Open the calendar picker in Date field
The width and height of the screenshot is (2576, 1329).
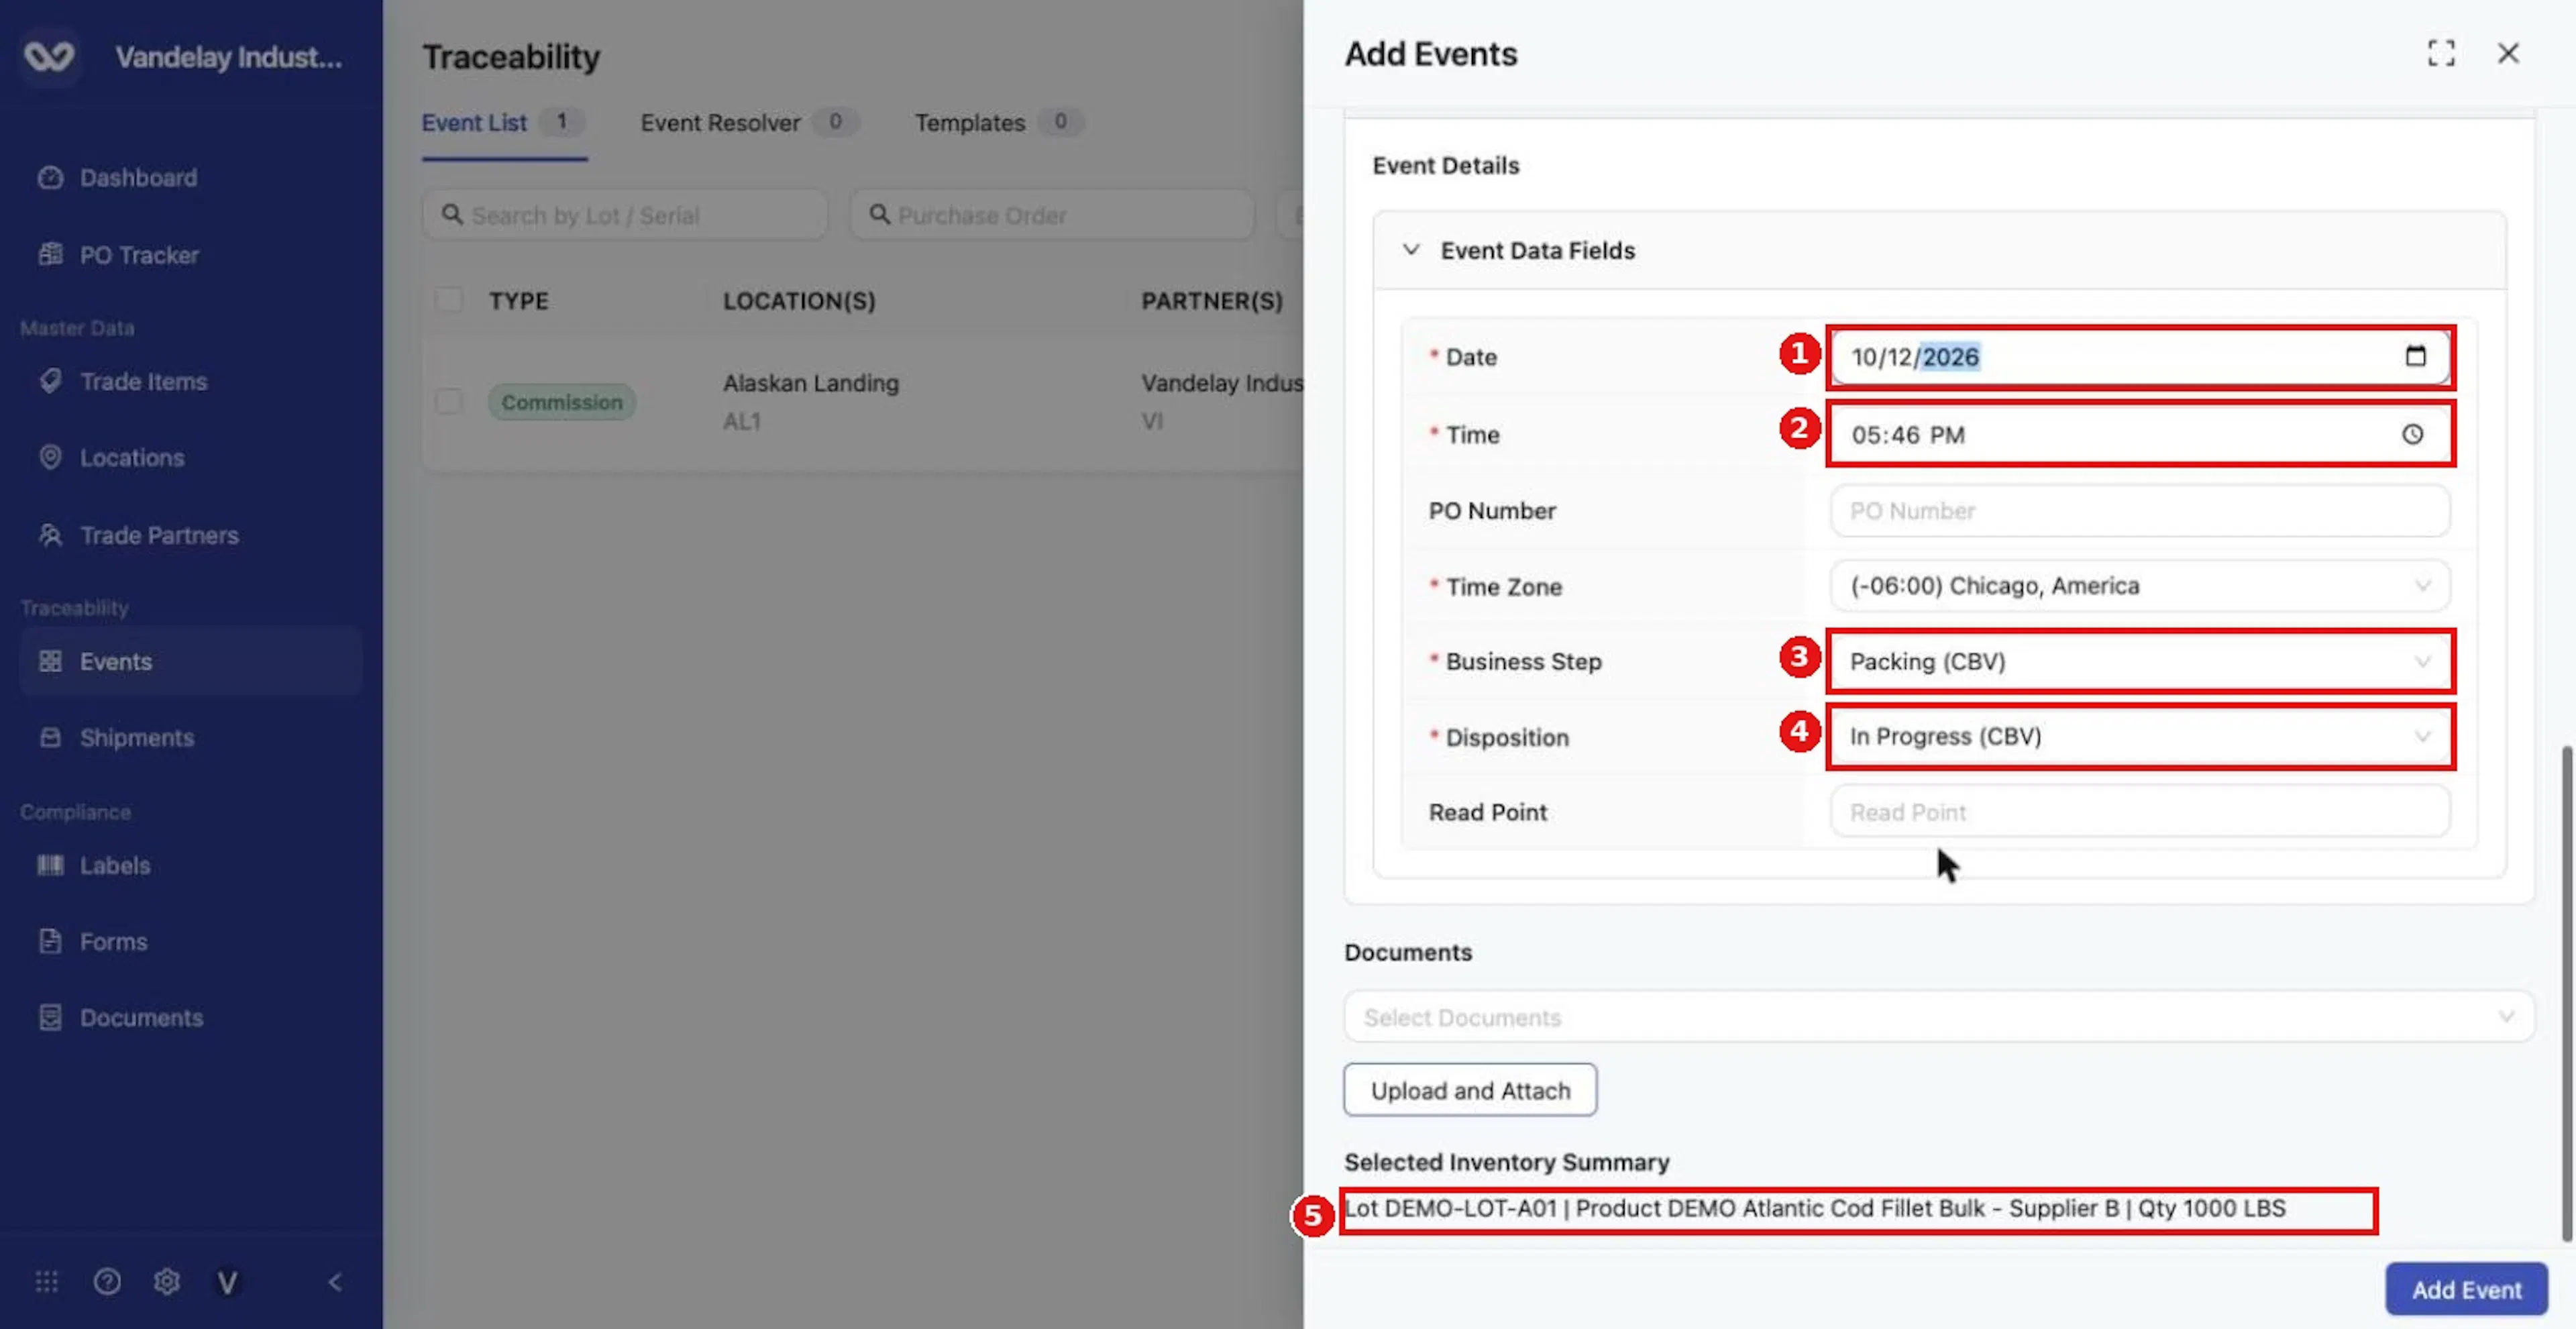(2415, 356)
